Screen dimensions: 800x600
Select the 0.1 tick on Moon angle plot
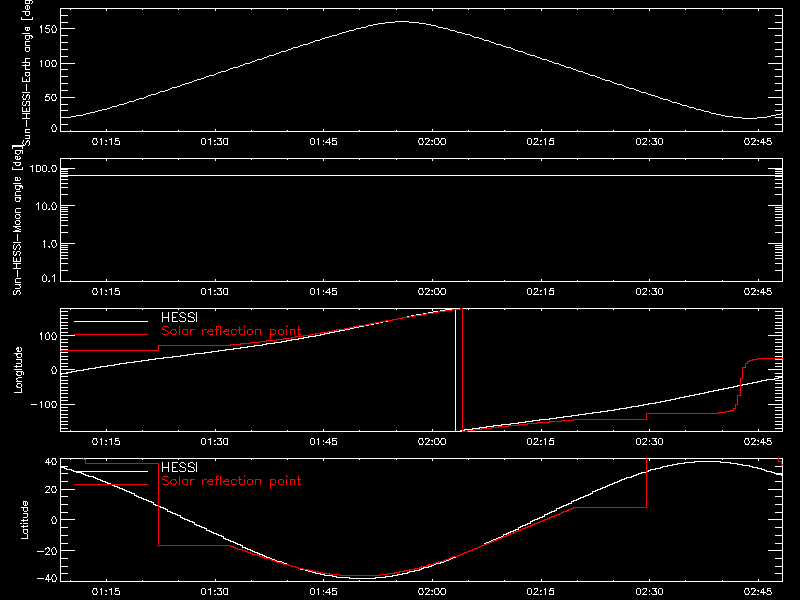[49, 279]
